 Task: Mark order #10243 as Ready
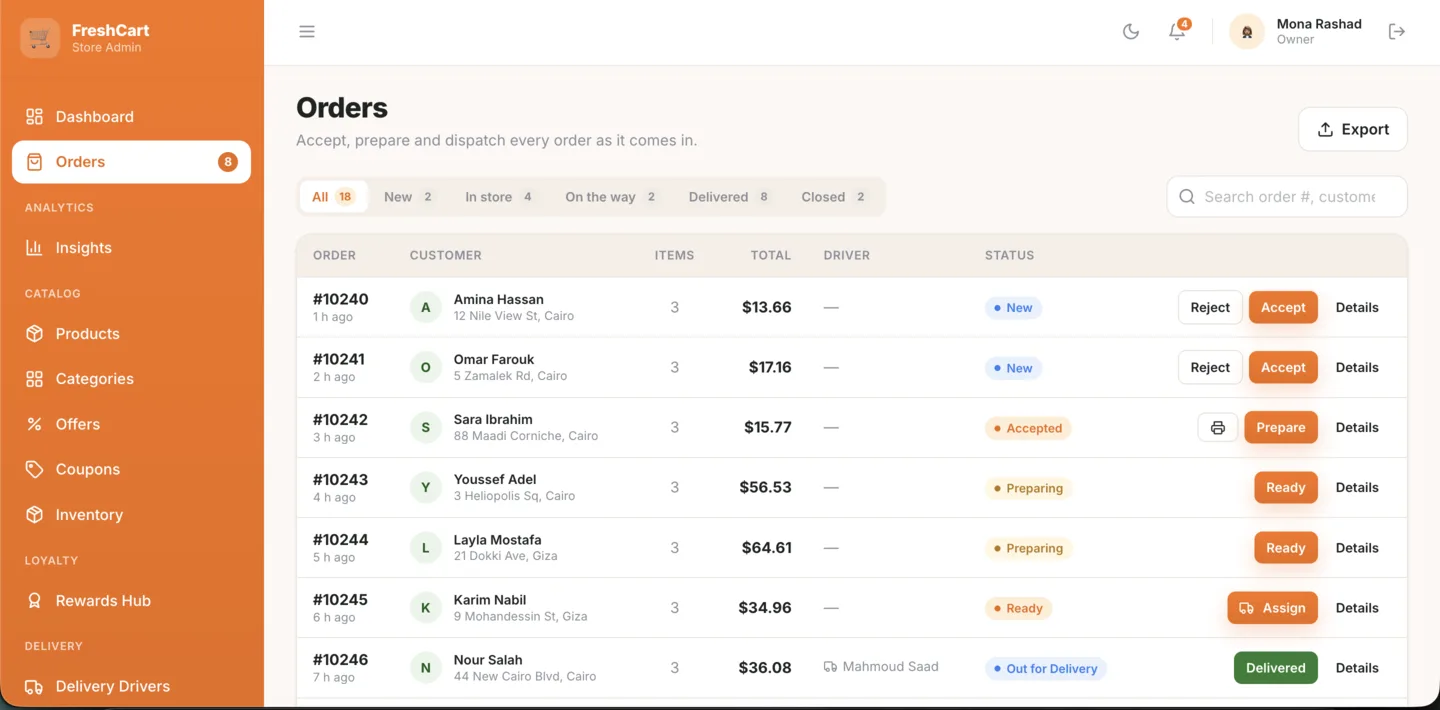tap(1286, 488)
